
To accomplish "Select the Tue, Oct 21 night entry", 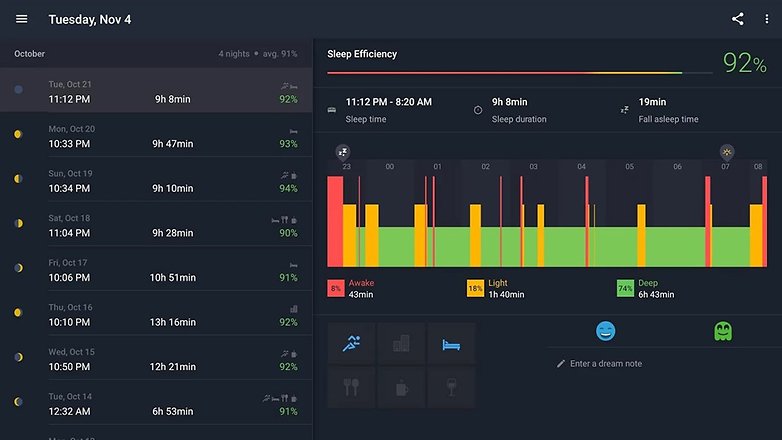I will pyautogui.click(x=156, y=90).
